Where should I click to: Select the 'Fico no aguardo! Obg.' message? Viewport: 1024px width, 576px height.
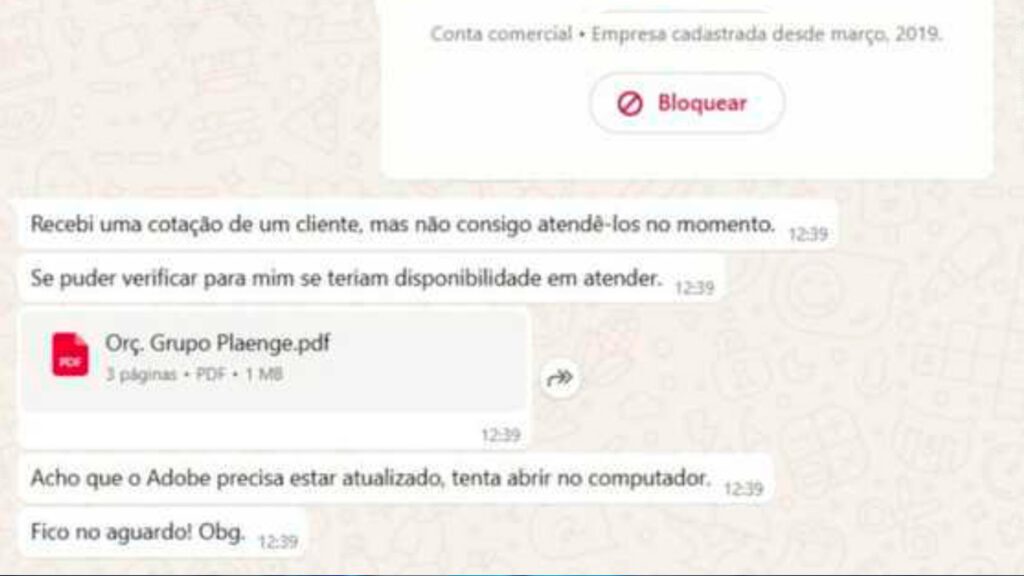coord(163,532)
